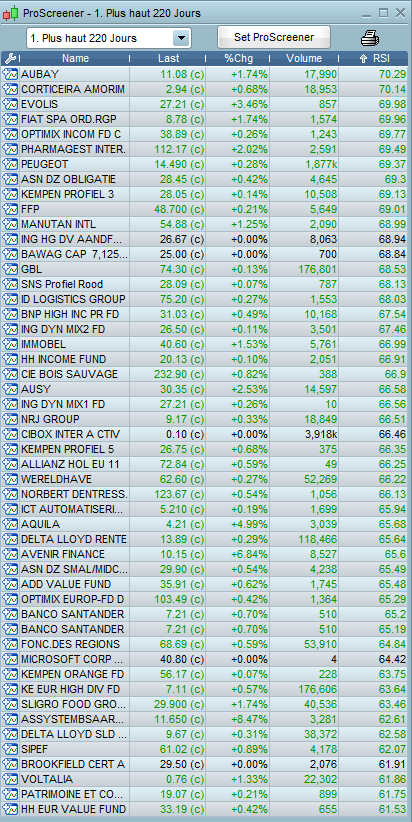Select the BAWAG CAP 7,125... row name
This screenshot has width=412, height=822.
(74, 254)
